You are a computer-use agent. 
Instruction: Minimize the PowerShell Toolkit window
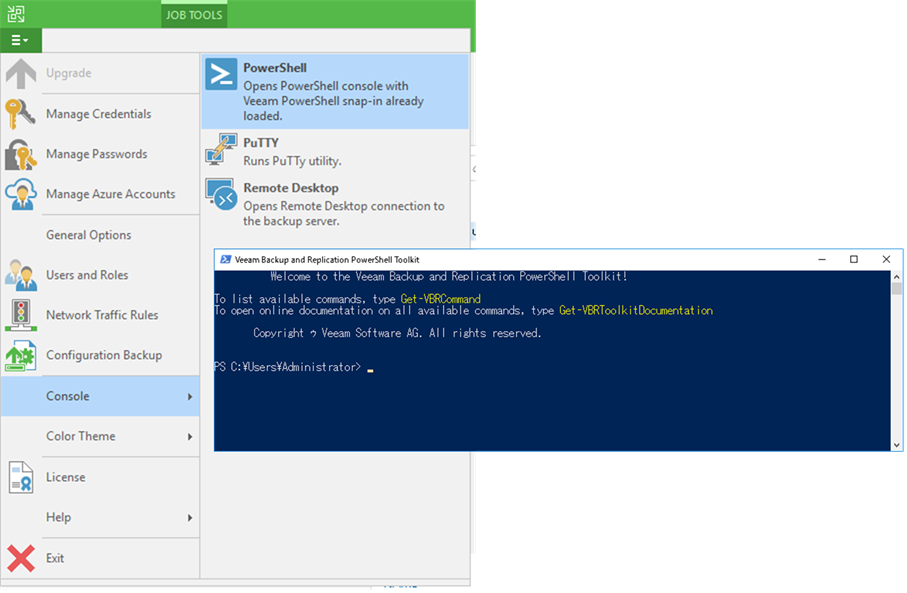(822, 260)
